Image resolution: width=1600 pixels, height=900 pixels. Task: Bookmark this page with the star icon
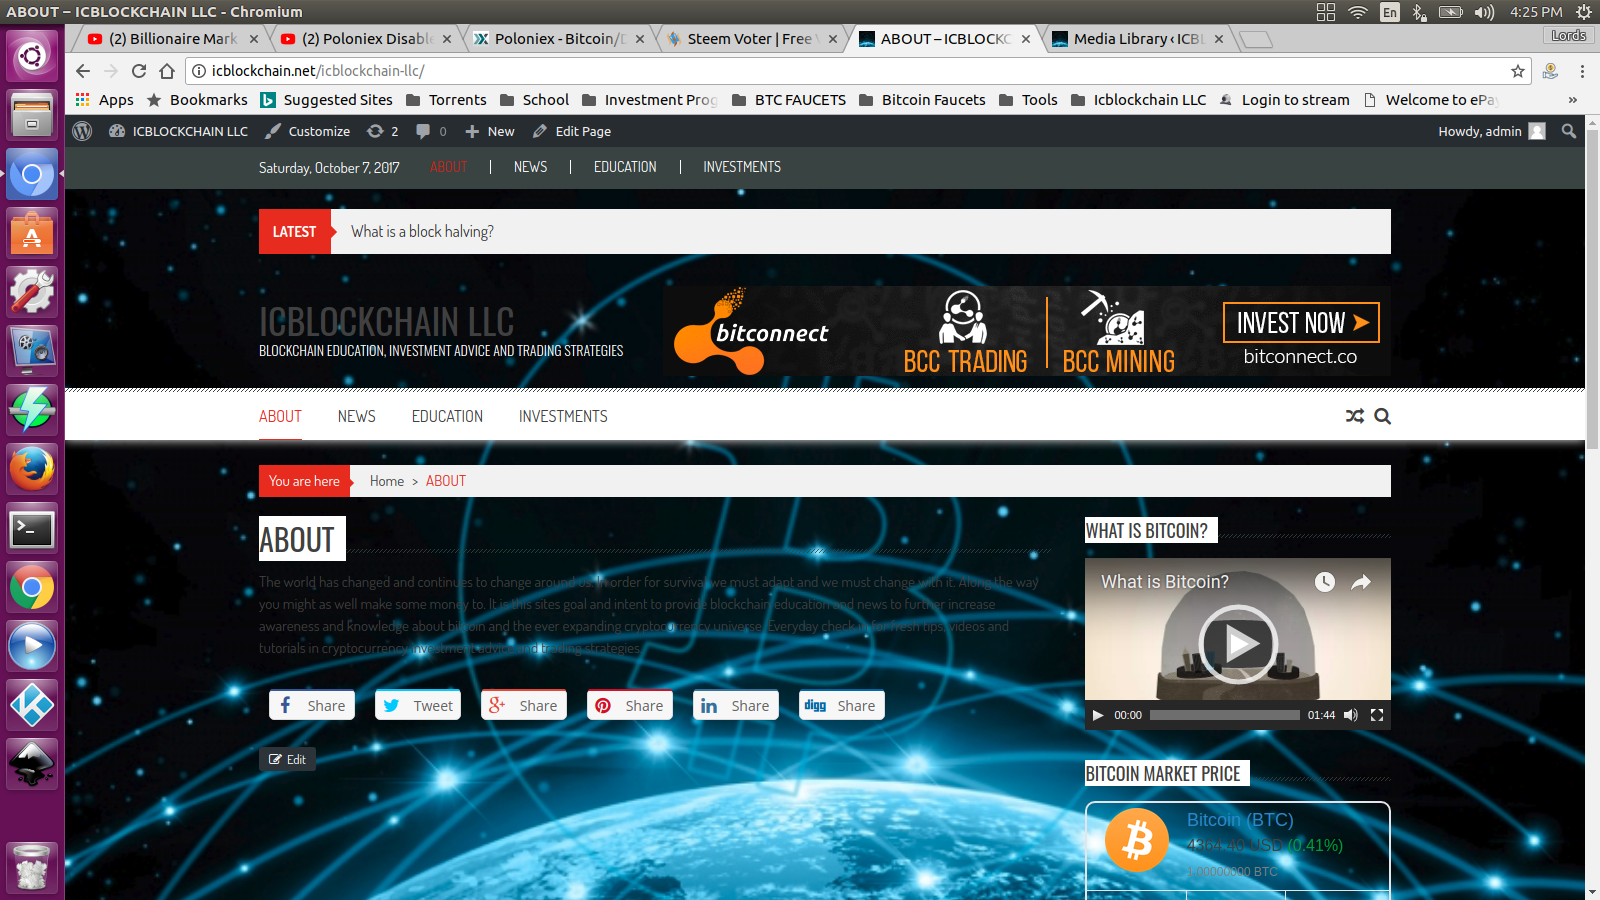click(1518, 71)
